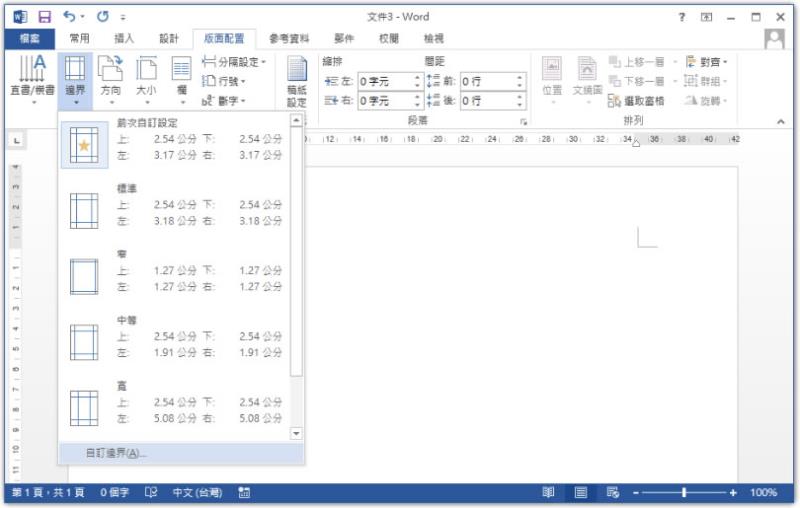
Task: Click the page count 第1頁，共1頁 status
Action: [x=48, y=493]
